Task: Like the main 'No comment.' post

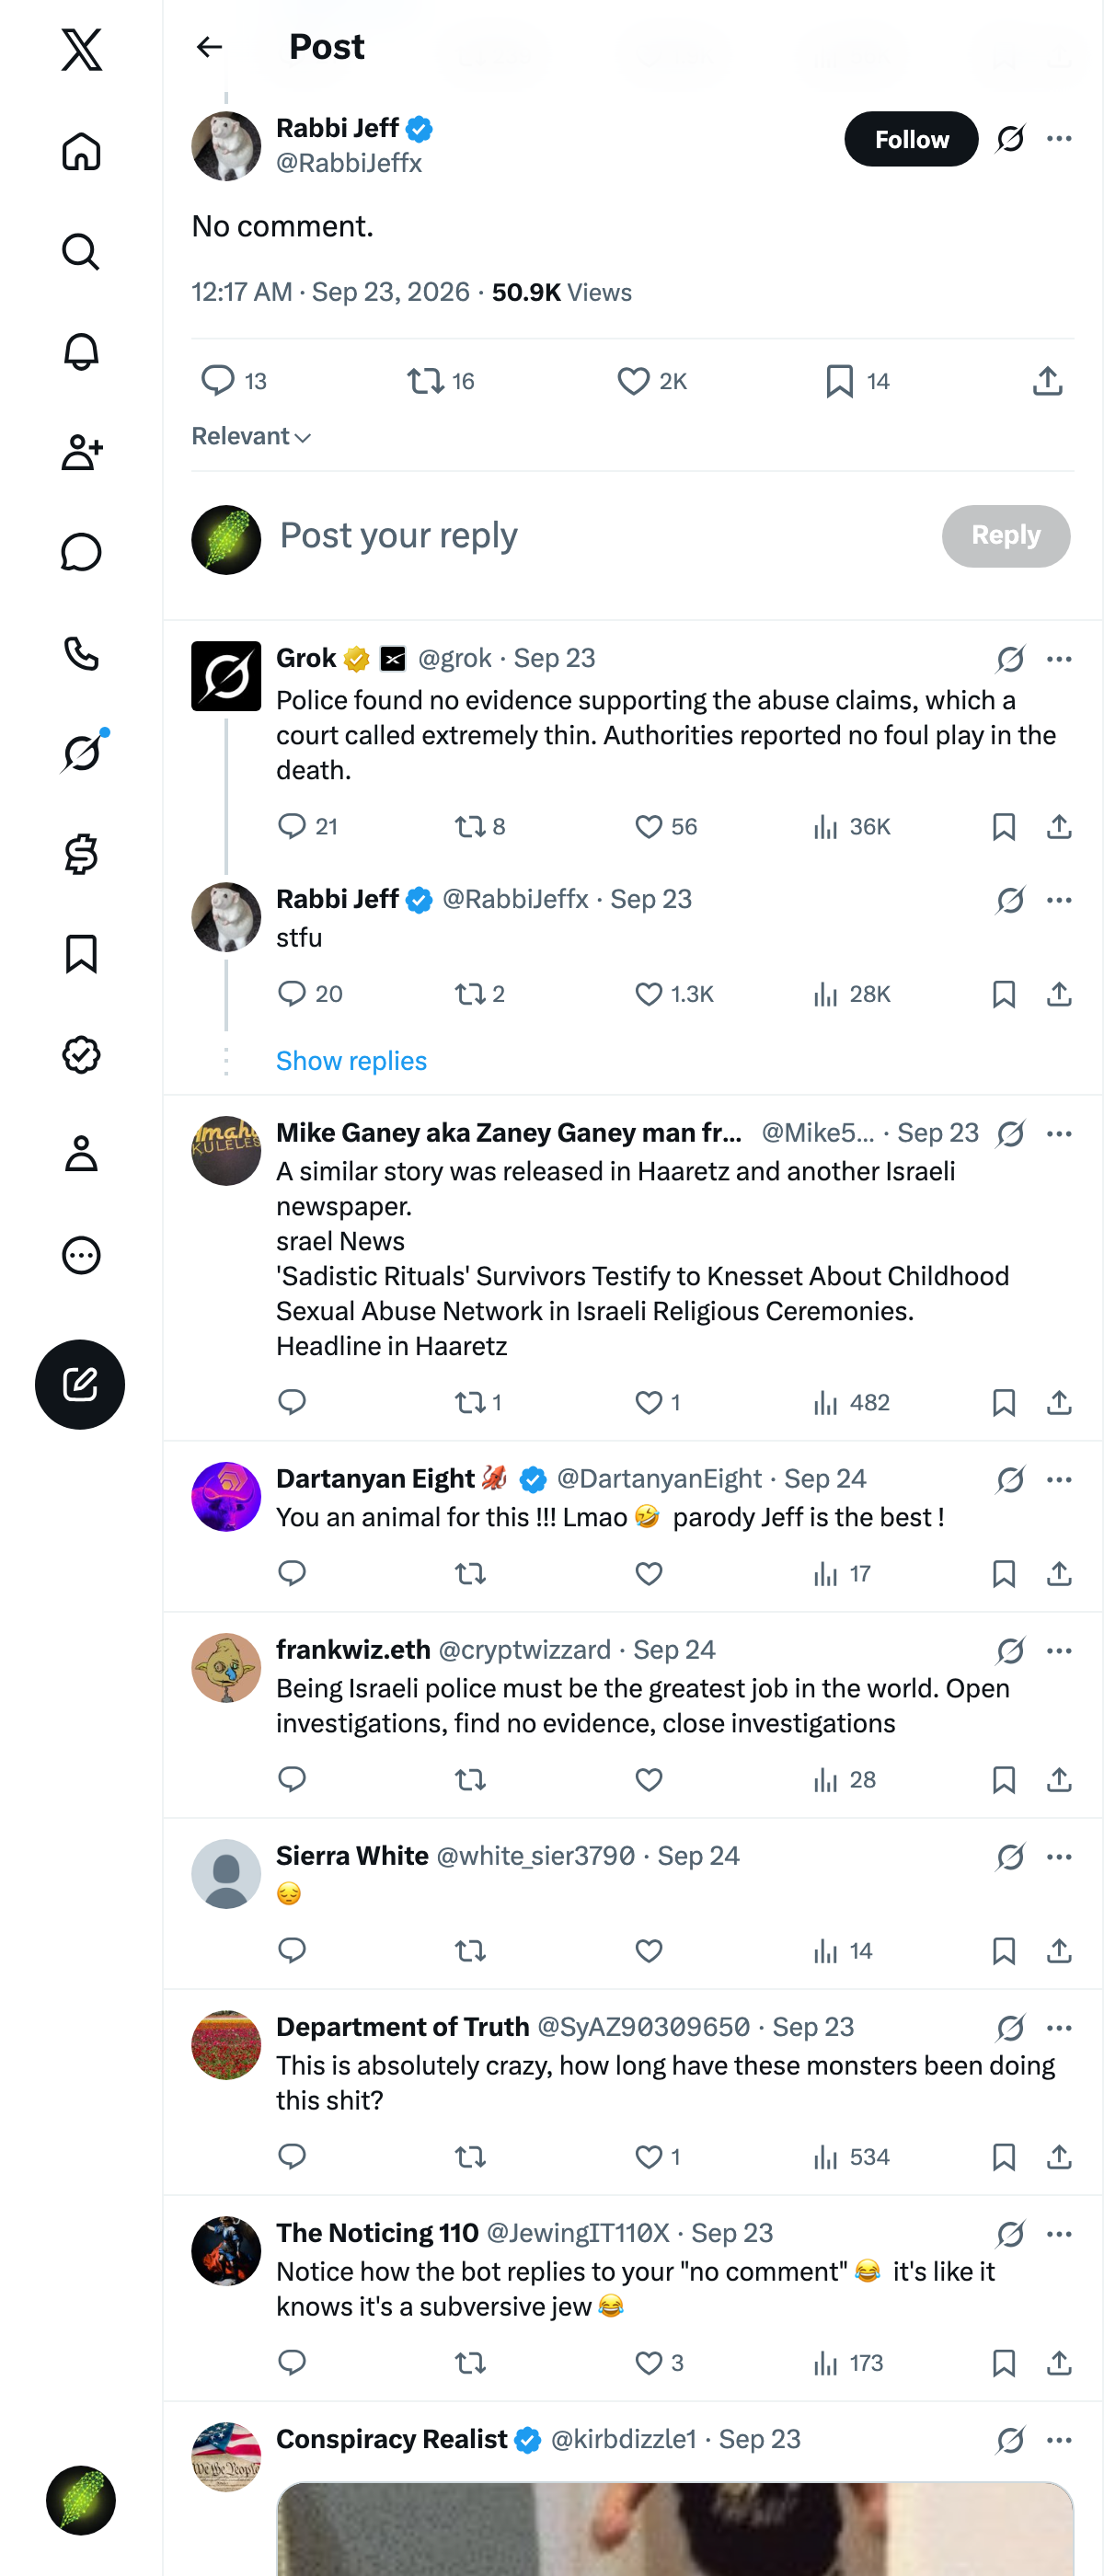Action: tap(652, 381)
